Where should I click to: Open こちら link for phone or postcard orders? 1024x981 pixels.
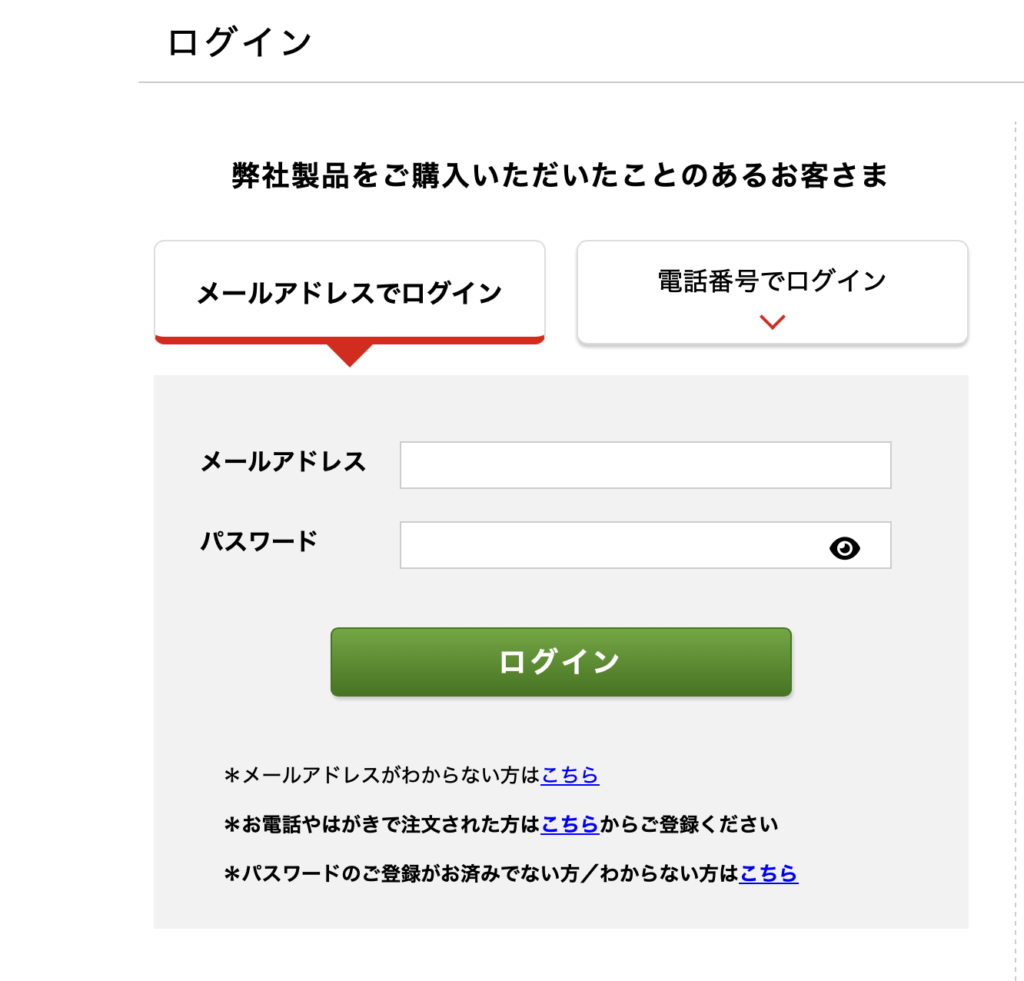(x=569, y=824)
